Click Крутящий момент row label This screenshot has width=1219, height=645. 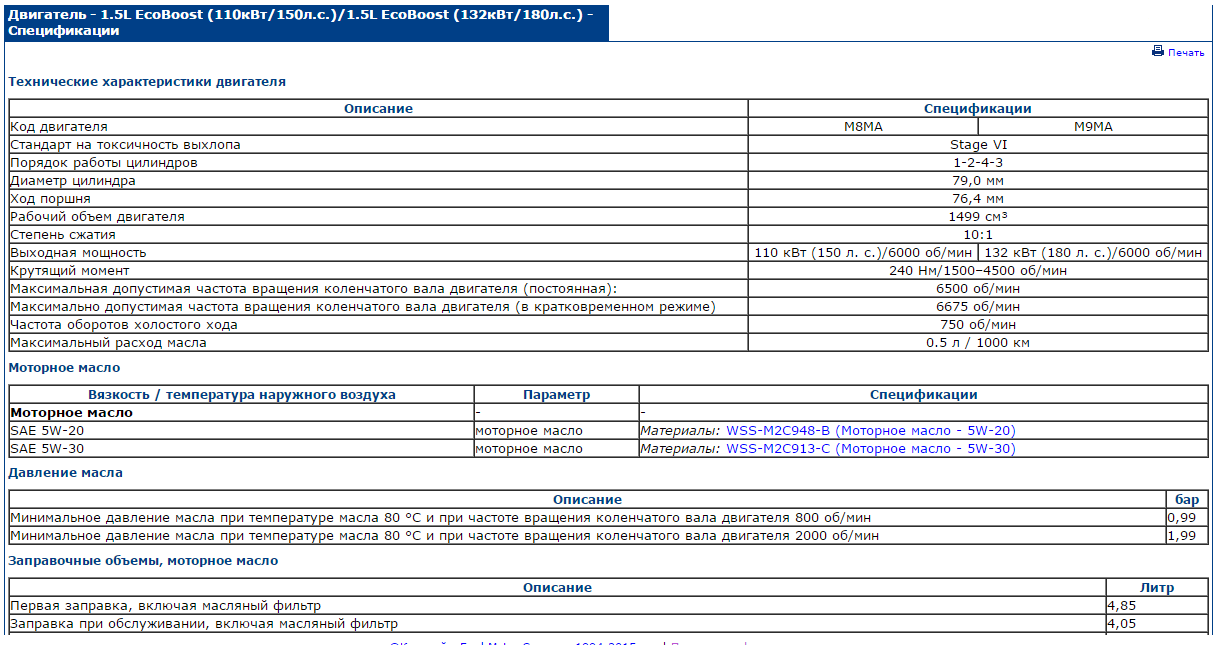(x=70, y=271)
